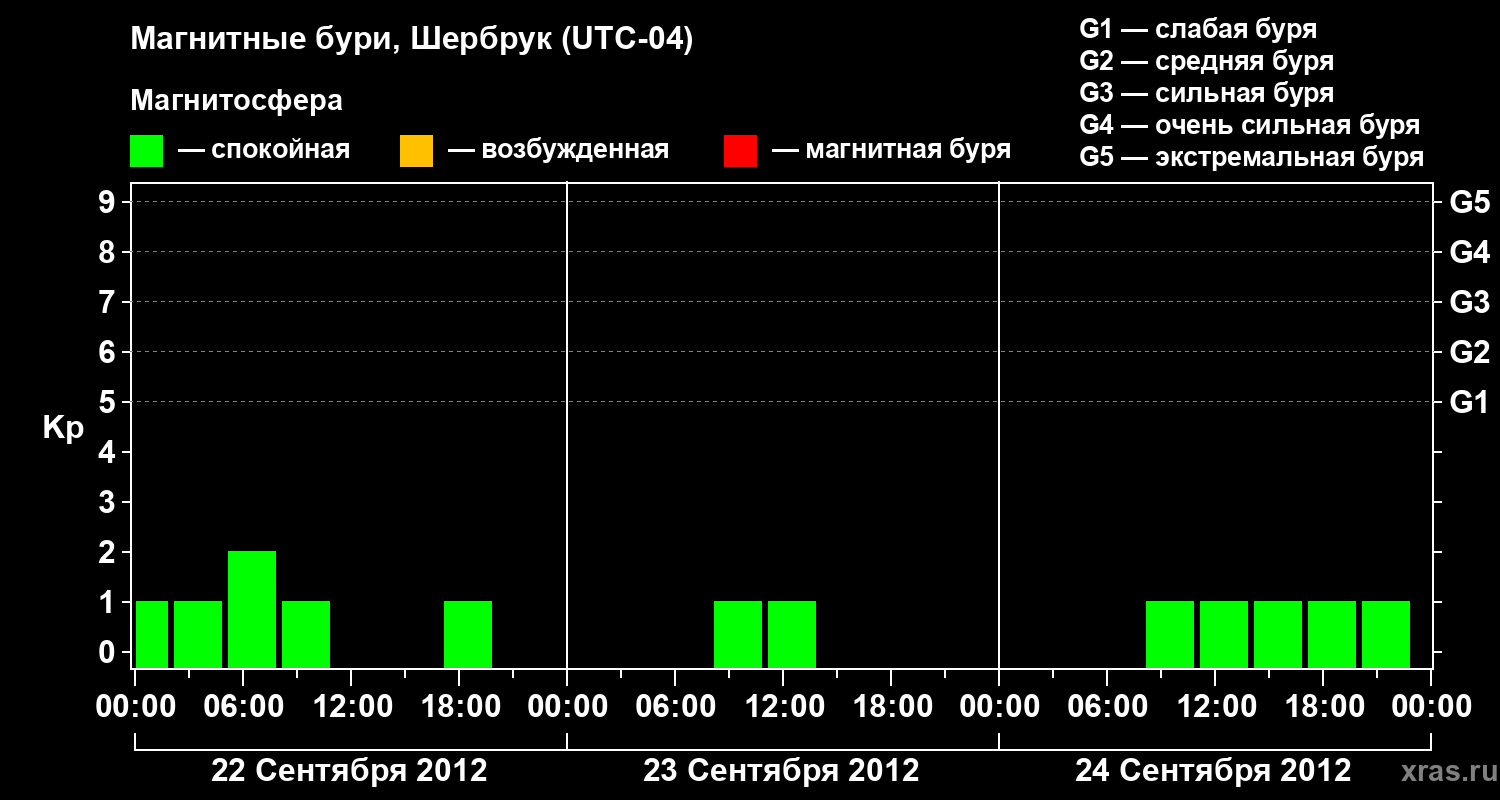Click the "22 Сентября 2012" date label
The width and height of the screenshot is (1500, 800).
coord(349,770)
